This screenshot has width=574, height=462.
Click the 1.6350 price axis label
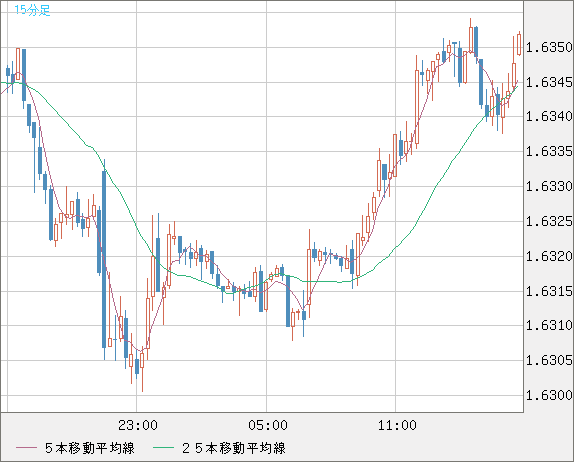click(x=549, y=47)
